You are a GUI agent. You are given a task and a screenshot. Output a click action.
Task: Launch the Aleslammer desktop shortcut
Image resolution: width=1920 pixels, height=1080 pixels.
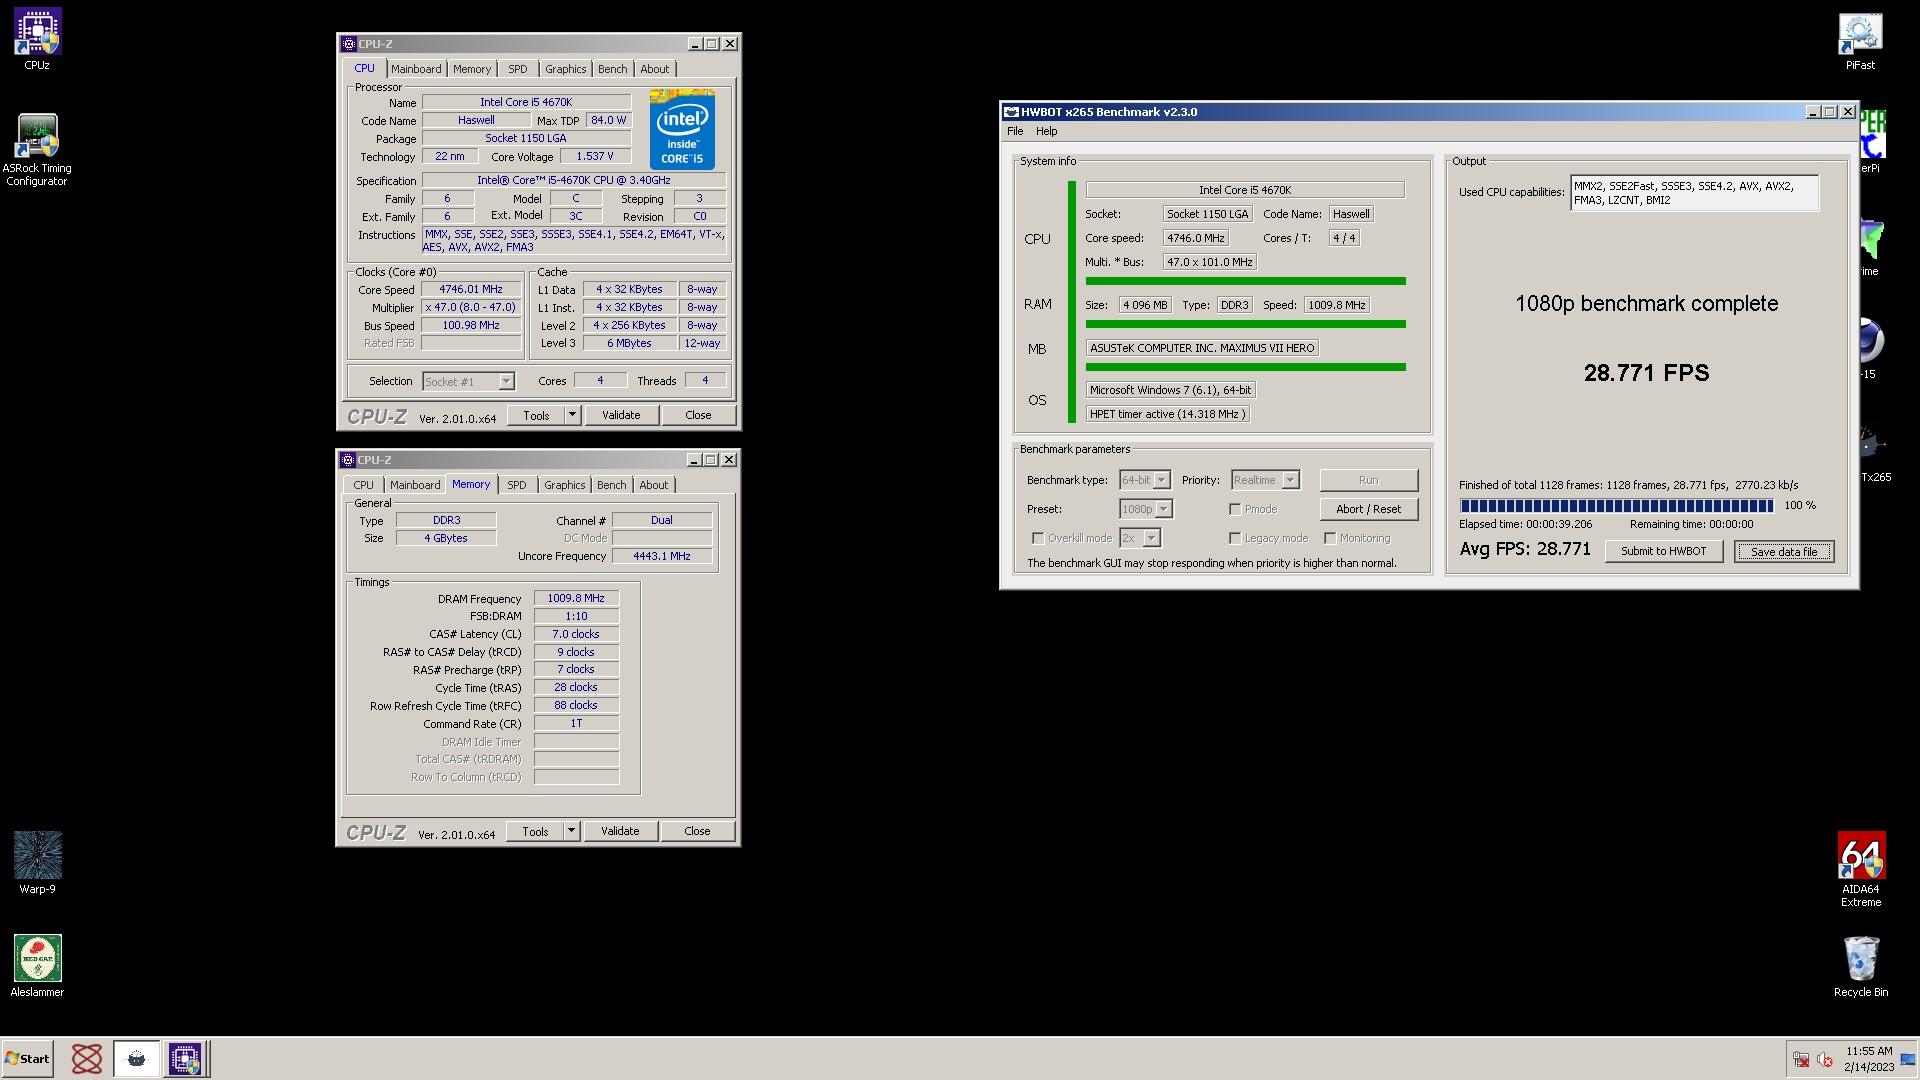[x=37, y=966]
